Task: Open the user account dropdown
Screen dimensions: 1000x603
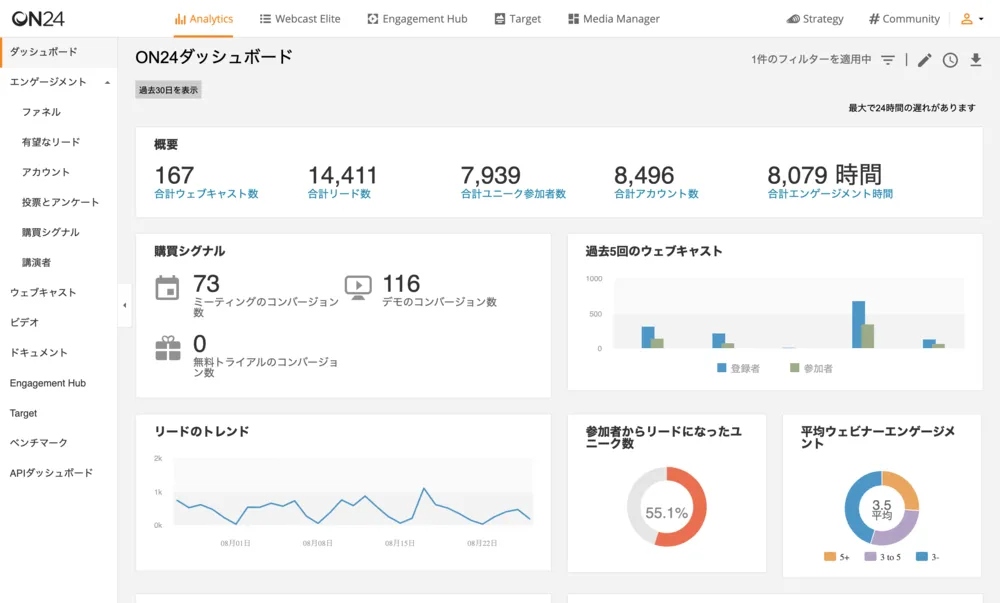Action: click(x=972, y=19)
